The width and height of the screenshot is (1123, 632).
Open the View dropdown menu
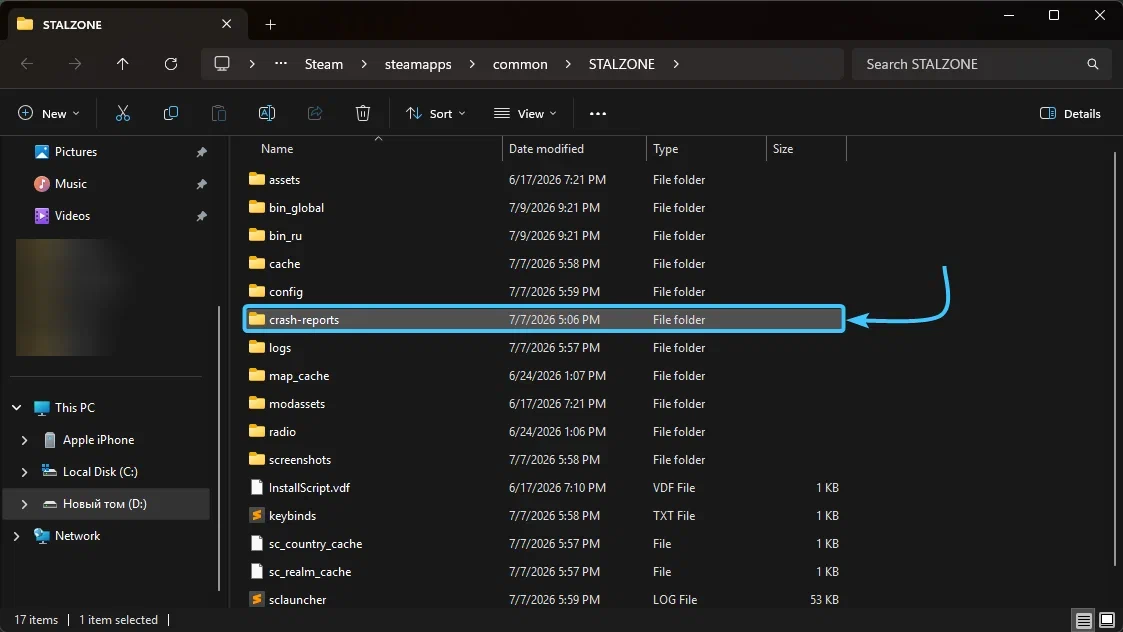(525, 113)
